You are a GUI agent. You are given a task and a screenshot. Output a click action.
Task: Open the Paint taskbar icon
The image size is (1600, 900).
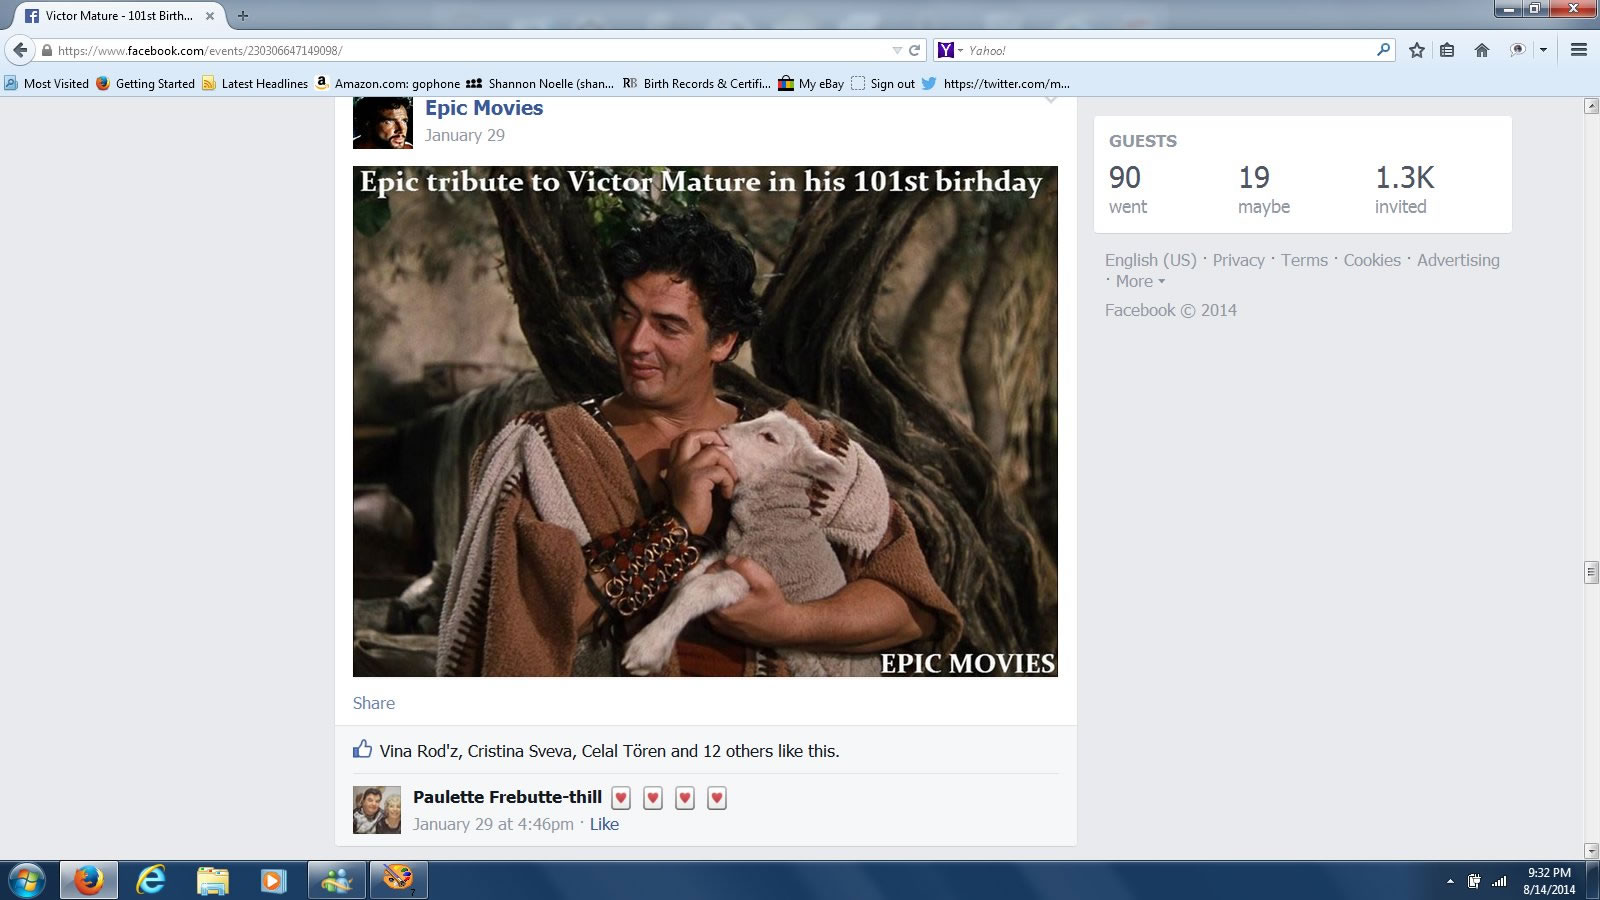[399, 881]
